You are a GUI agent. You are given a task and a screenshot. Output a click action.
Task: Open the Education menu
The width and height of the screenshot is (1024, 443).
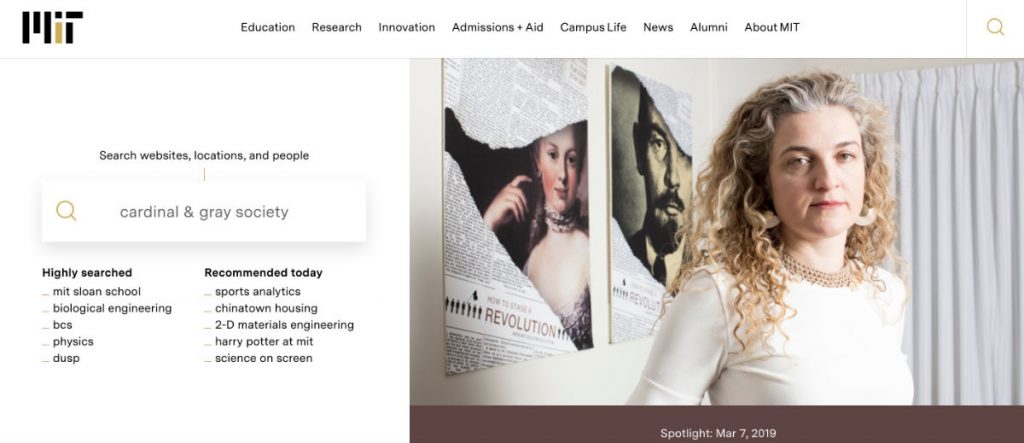[267, 28]
